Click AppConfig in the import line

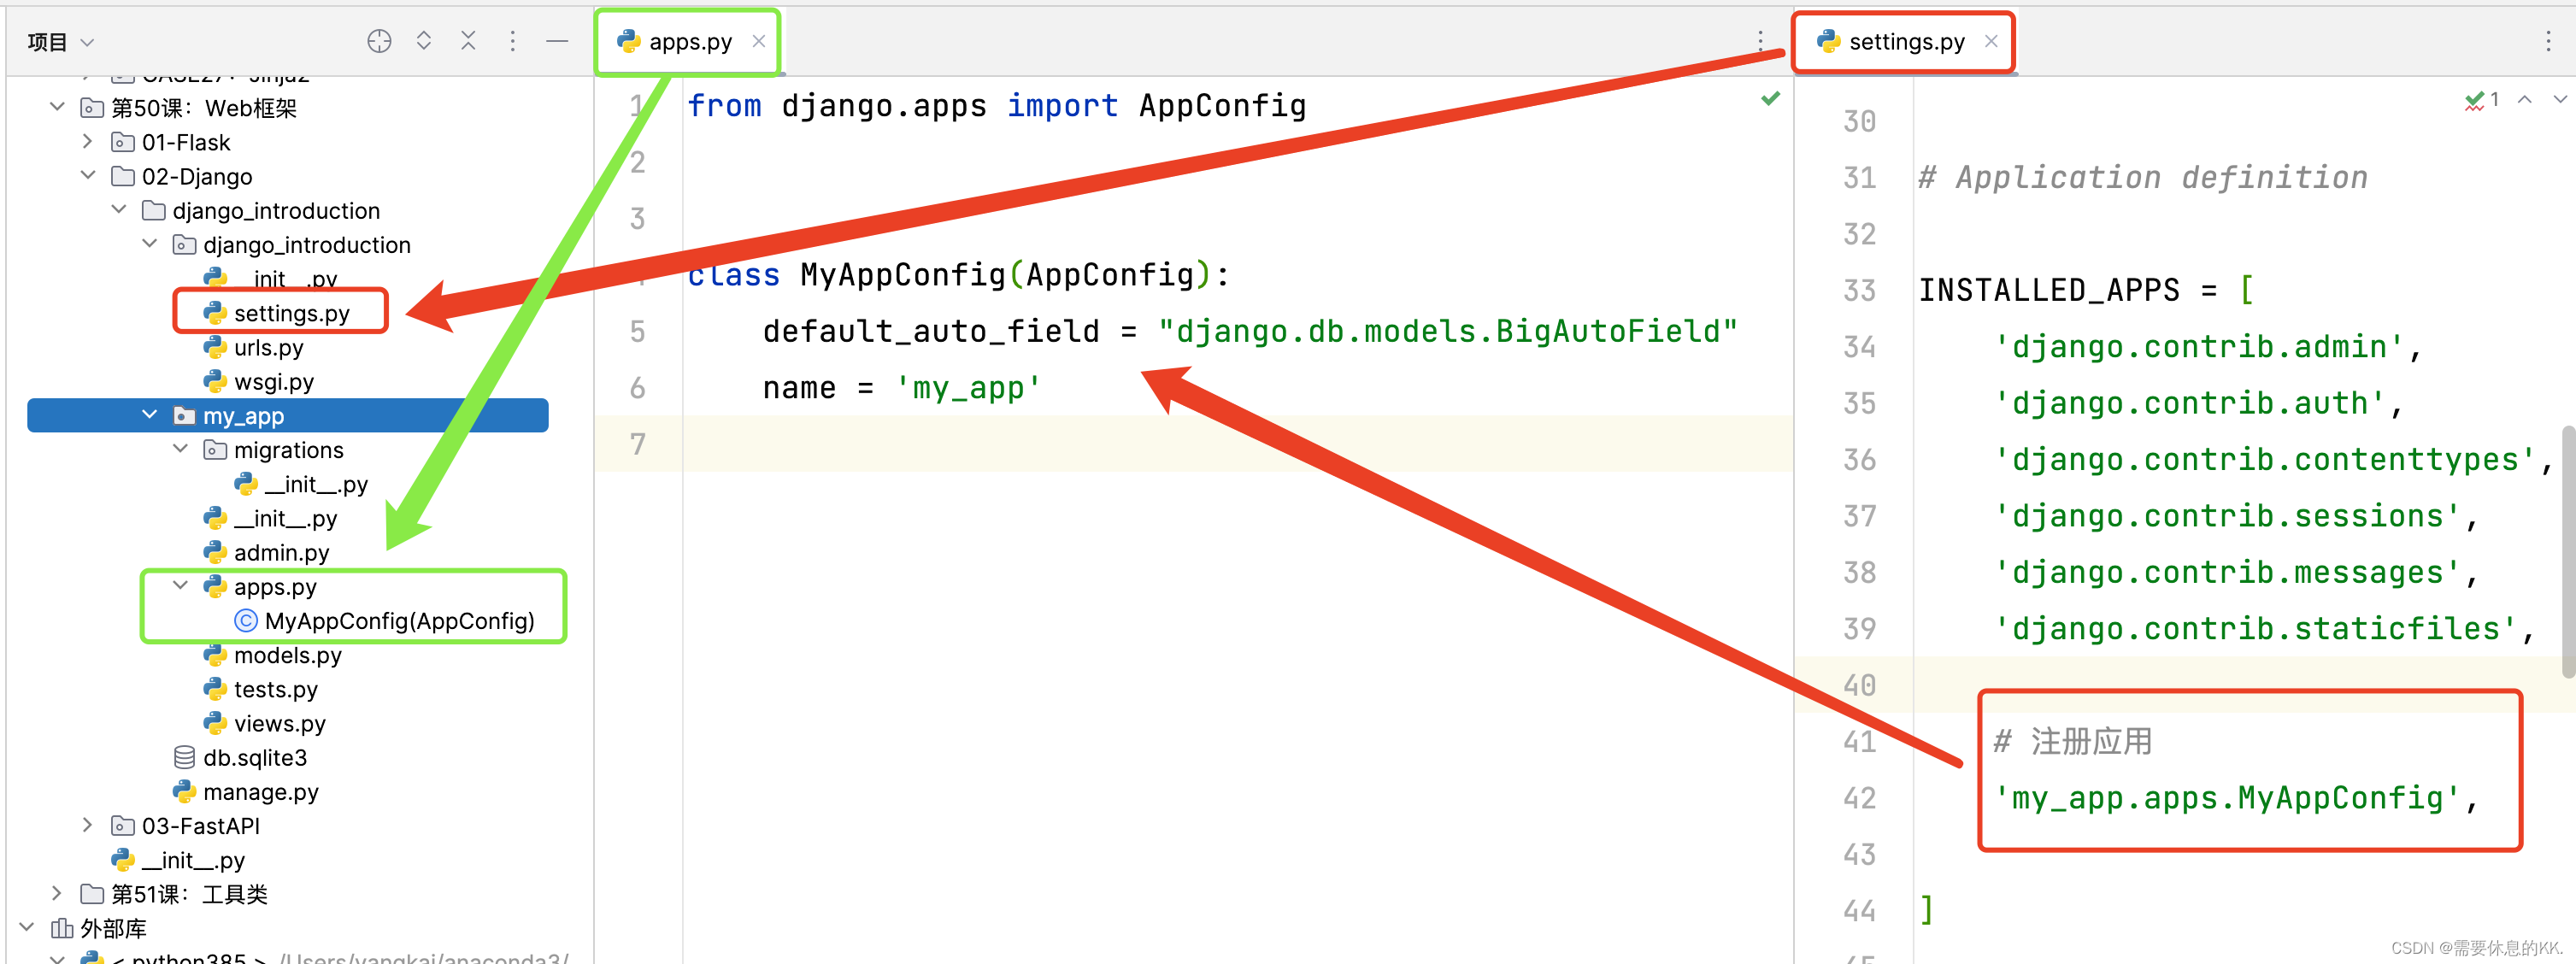point(1222,105)
